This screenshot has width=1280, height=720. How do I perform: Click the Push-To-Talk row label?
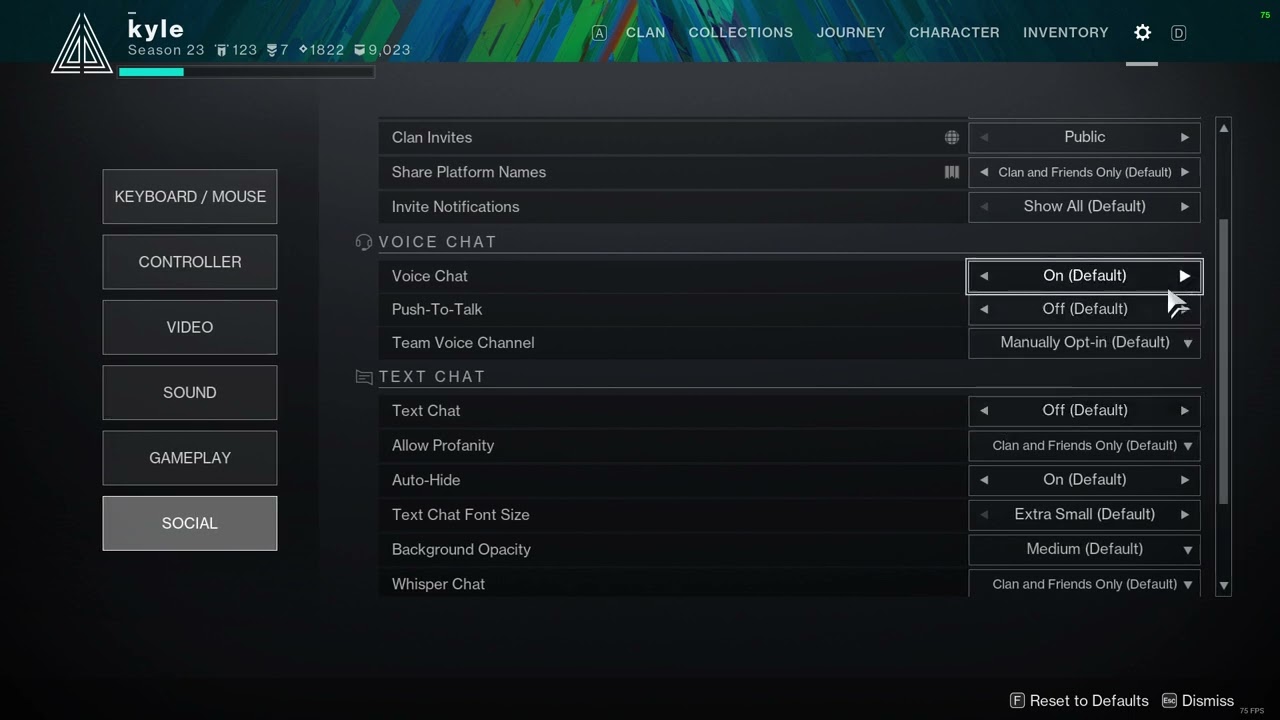(x=437, y=309)
